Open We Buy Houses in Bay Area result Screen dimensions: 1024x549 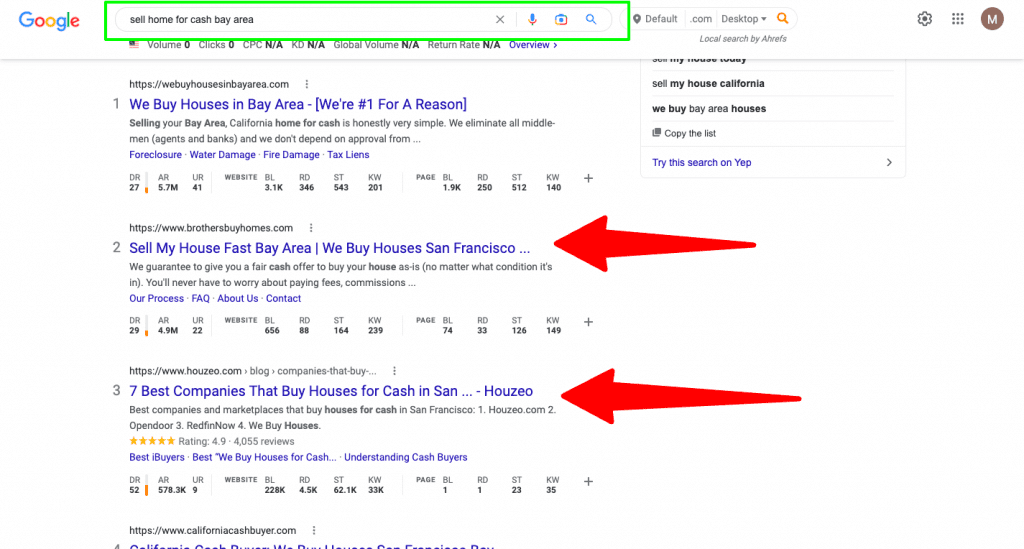[298, 104]
